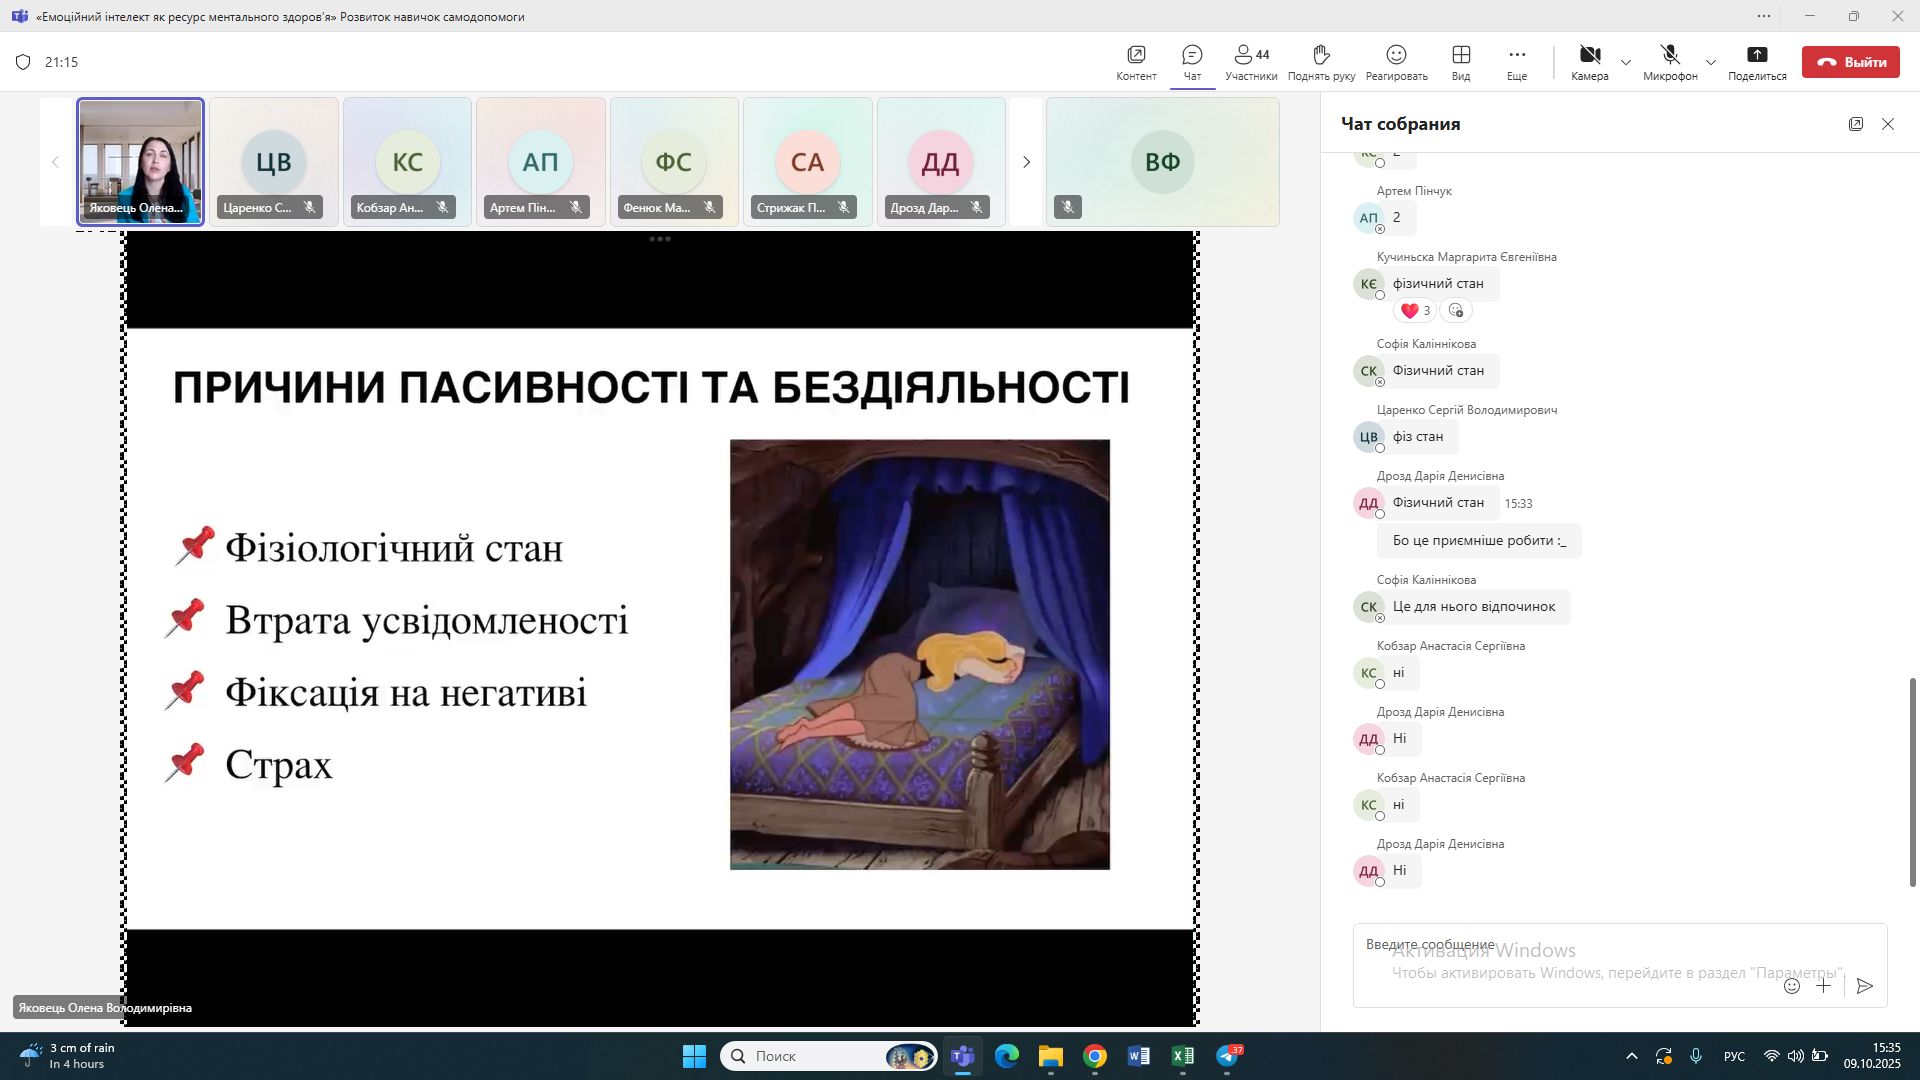Screen dimensions: 1920x1080
Task: Pop out the meeting chat panel
Action: [x=1856, y=124]
